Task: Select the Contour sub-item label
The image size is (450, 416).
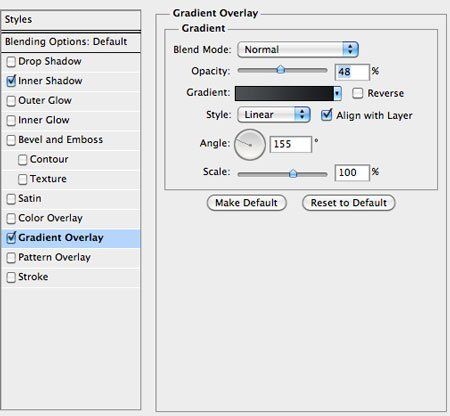Action: (49, 159)
